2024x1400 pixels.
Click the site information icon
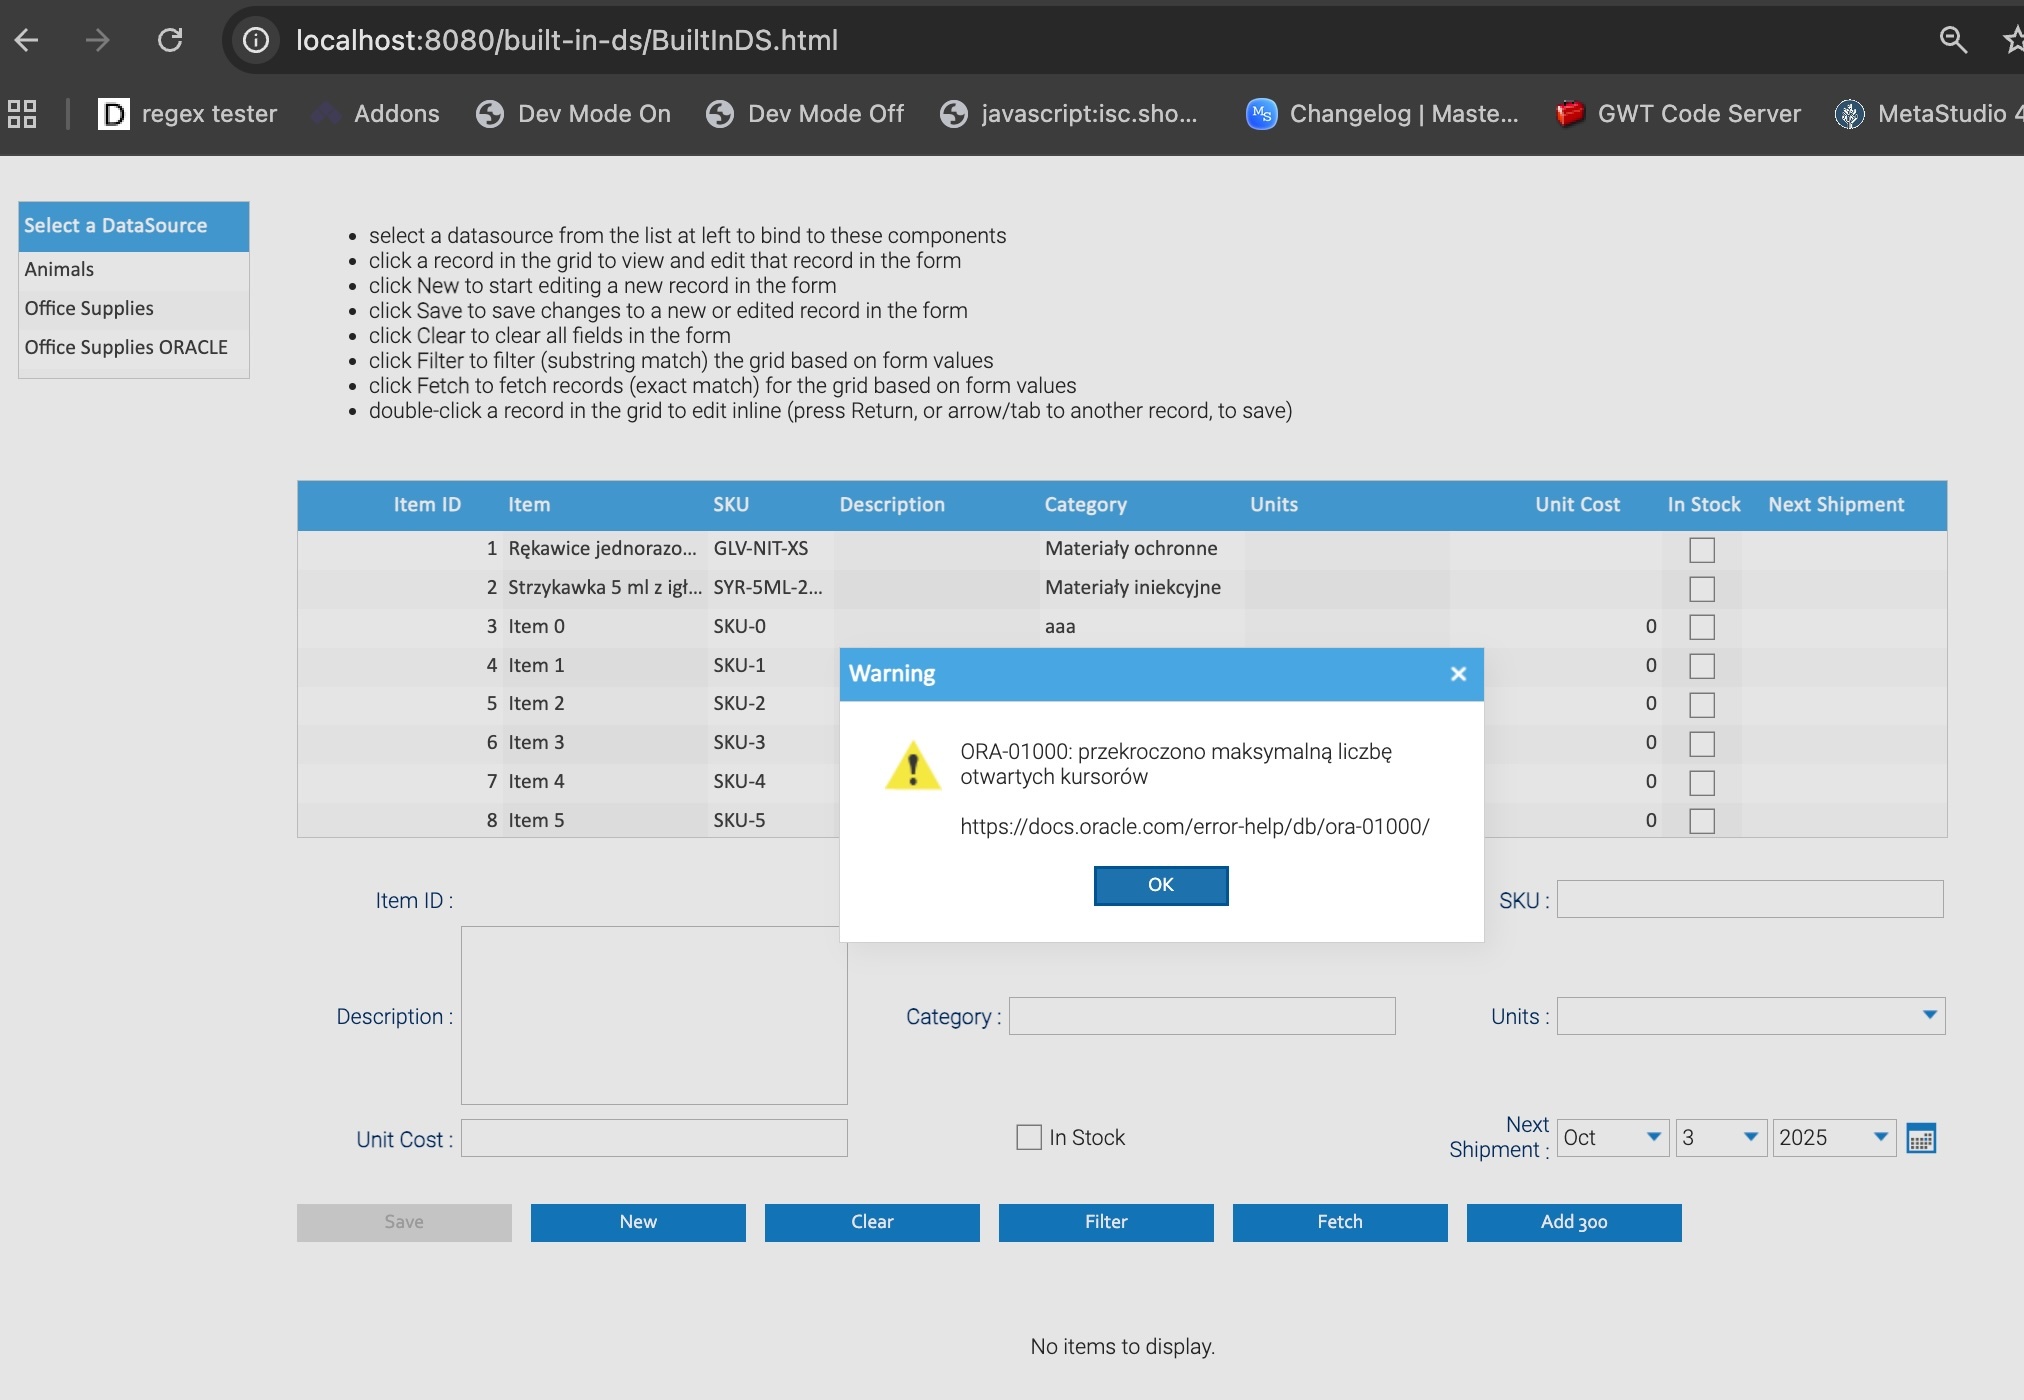coord(256,40)
